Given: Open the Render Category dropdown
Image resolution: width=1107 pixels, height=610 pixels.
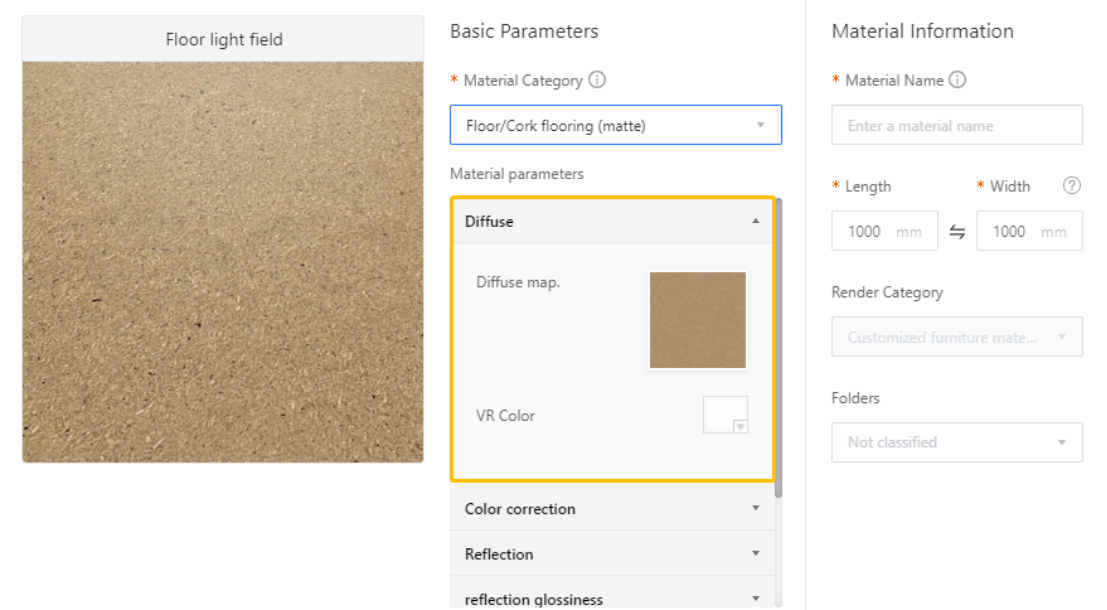Looking at the screenshot, I should click(956, 338).
